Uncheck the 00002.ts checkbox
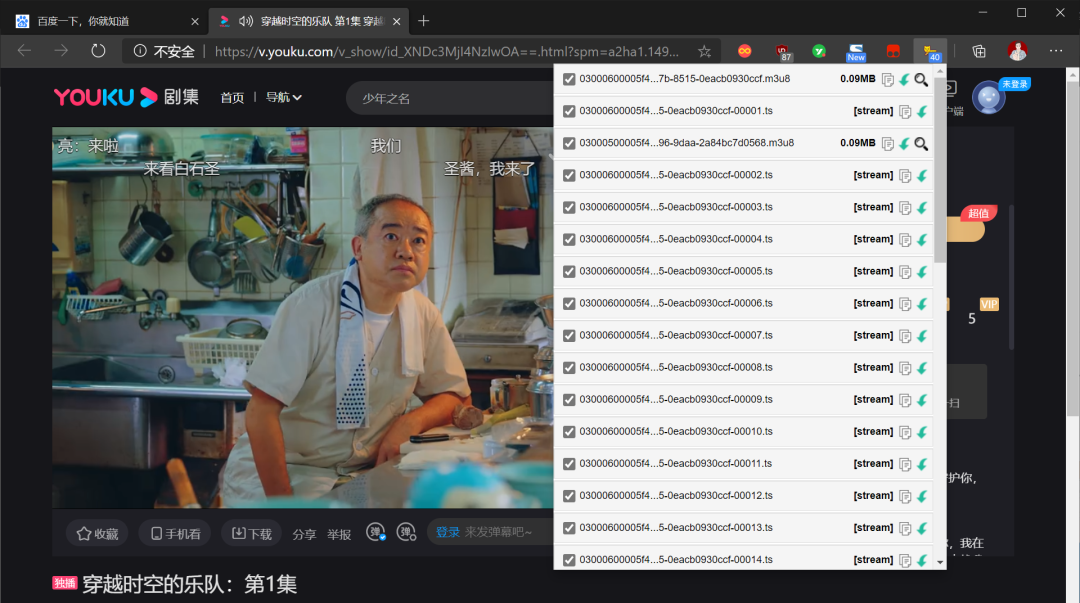1080x603 pixels. [x=569, y=175]
